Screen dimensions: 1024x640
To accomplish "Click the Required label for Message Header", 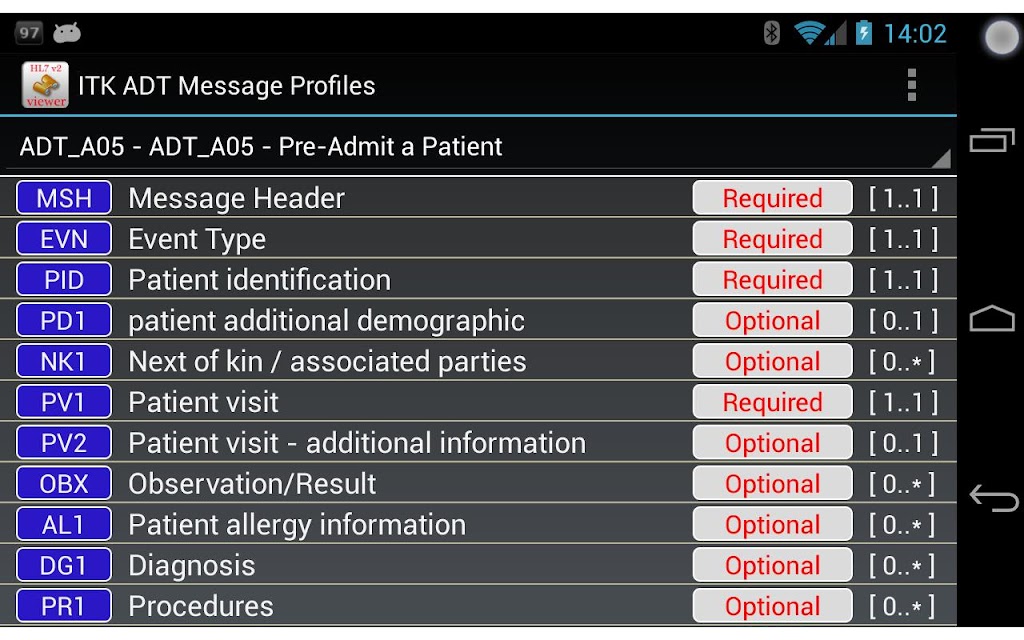I will click(x=772, y=198).
